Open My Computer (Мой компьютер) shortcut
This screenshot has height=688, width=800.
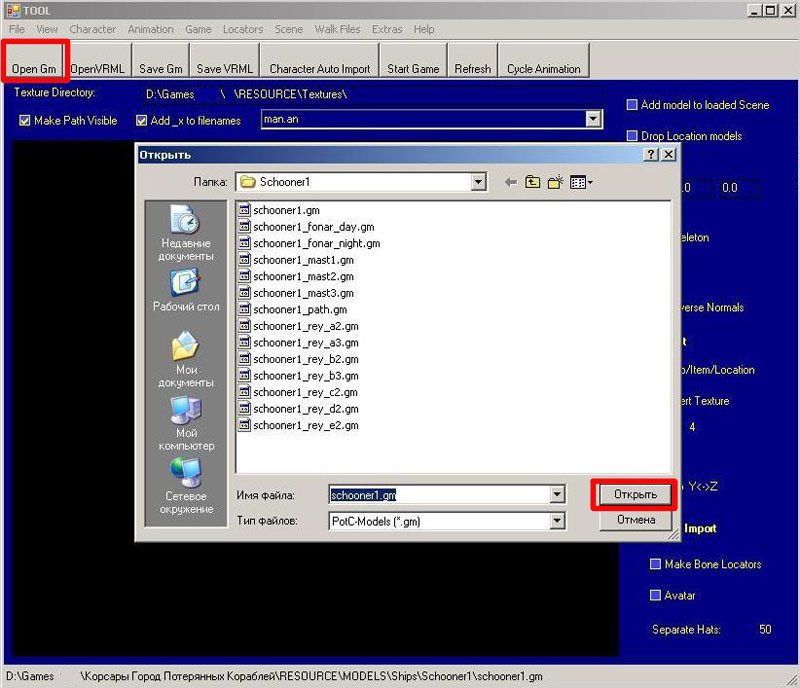[x=186, y=424]
